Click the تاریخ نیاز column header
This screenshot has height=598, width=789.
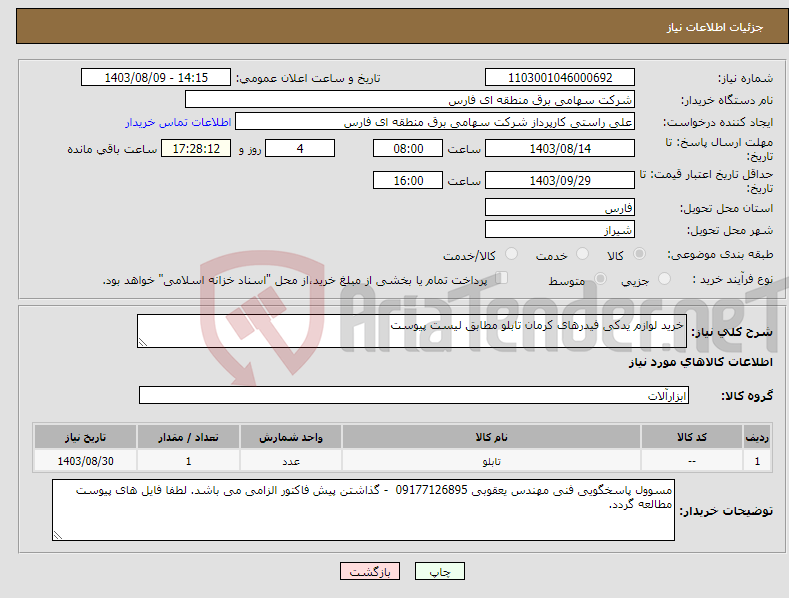pos(85,437)
